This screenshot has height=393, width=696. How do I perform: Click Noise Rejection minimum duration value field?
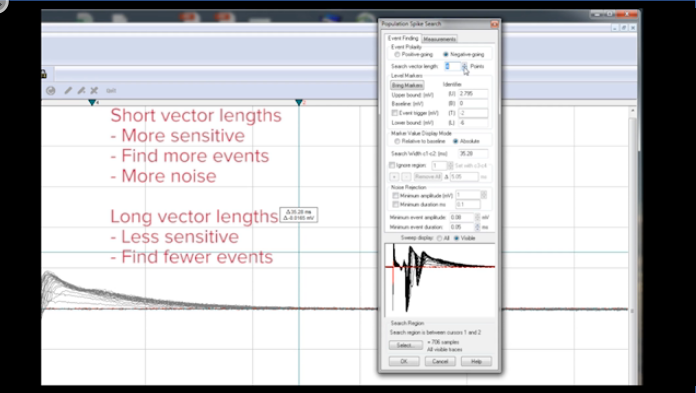(x=468, y=204)
